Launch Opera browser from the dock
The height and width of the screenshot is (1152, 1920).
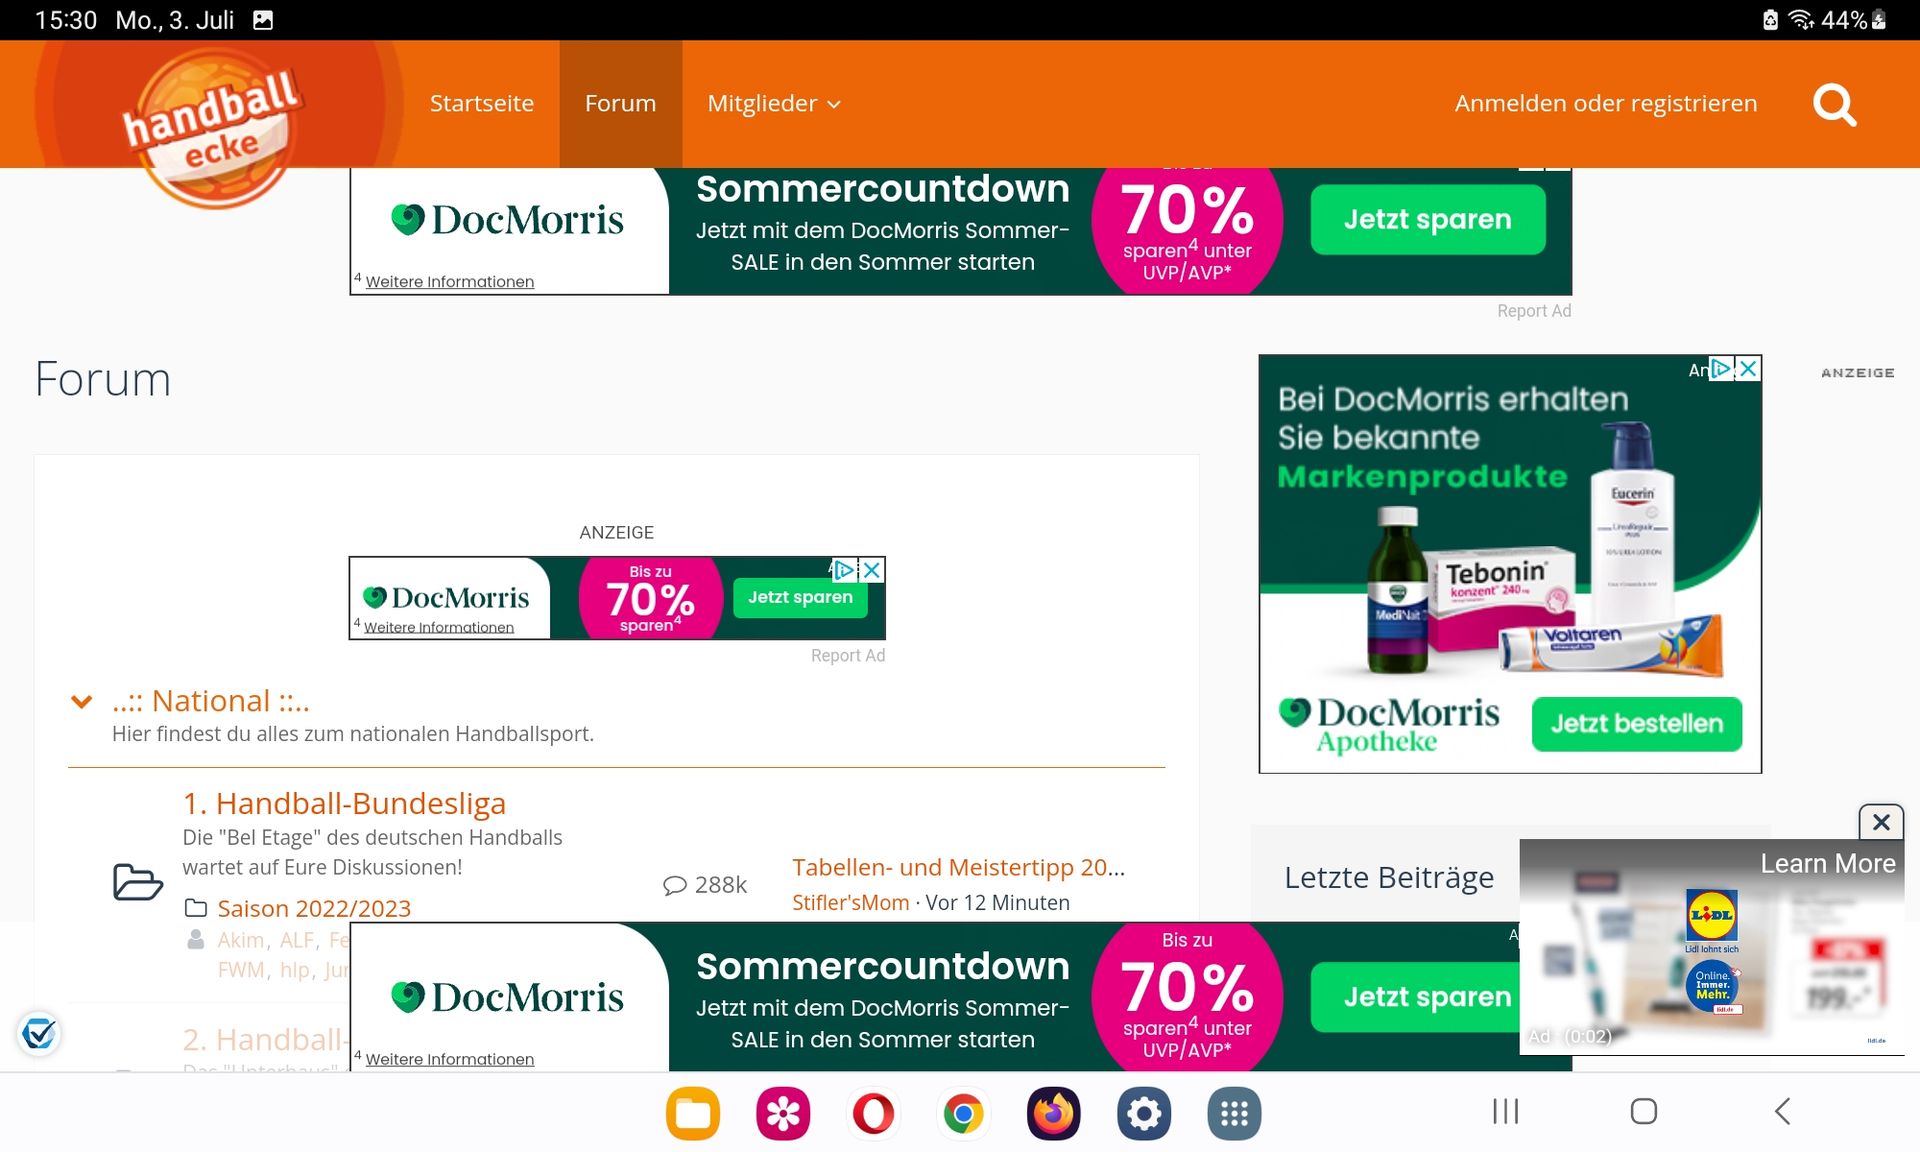click(873, 1113)
